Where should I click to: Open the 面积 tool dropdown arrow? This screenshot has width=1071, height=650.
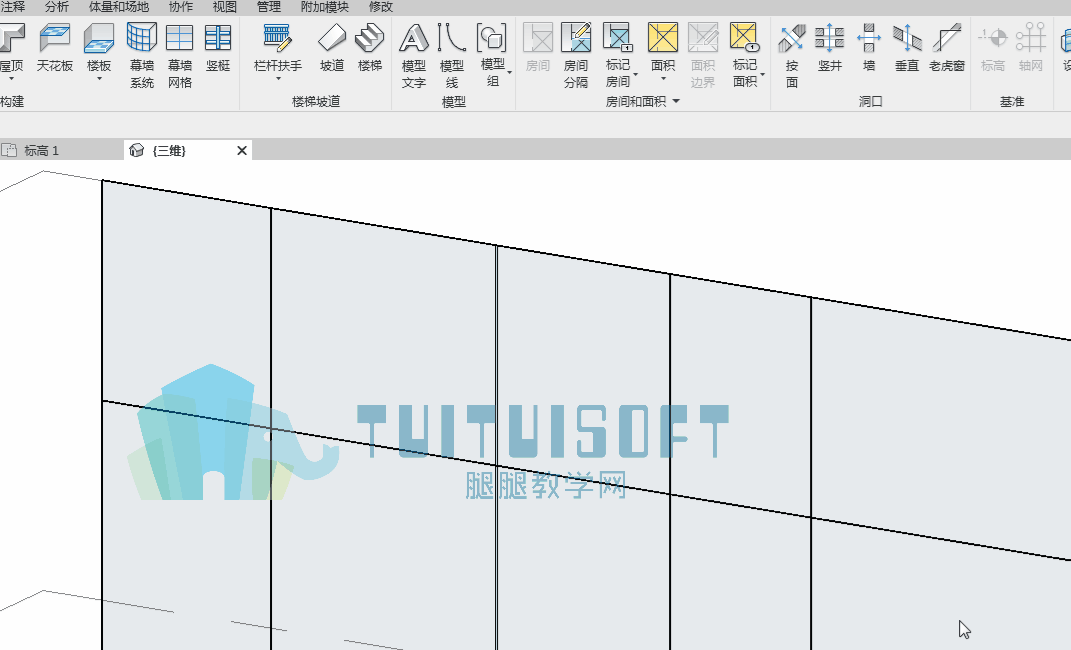click(x=663, y=79)
